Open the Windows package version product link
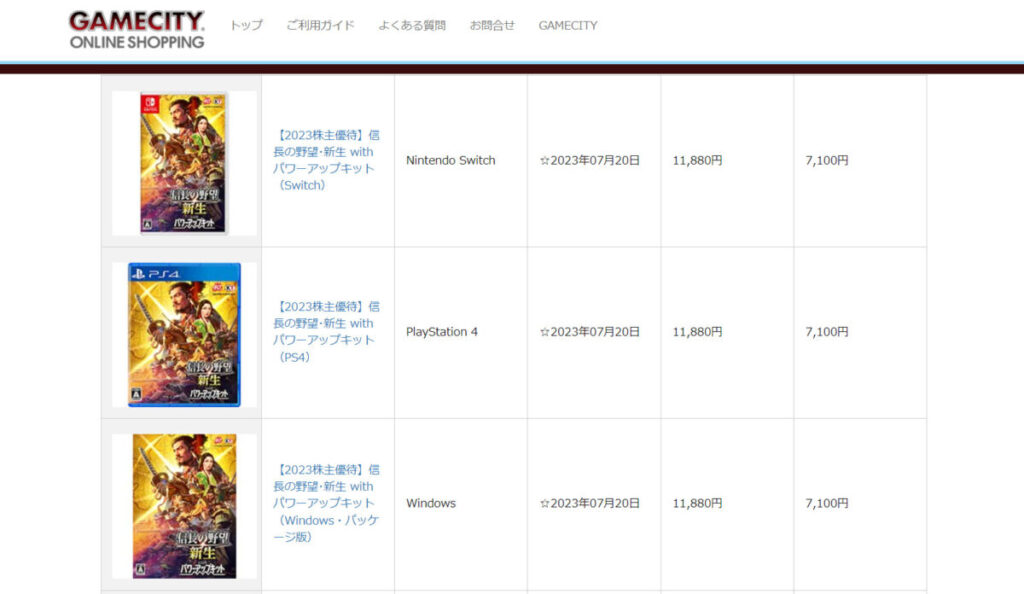Image resolution: width=1024 pixels, height=594 pixels. (327, 503)
